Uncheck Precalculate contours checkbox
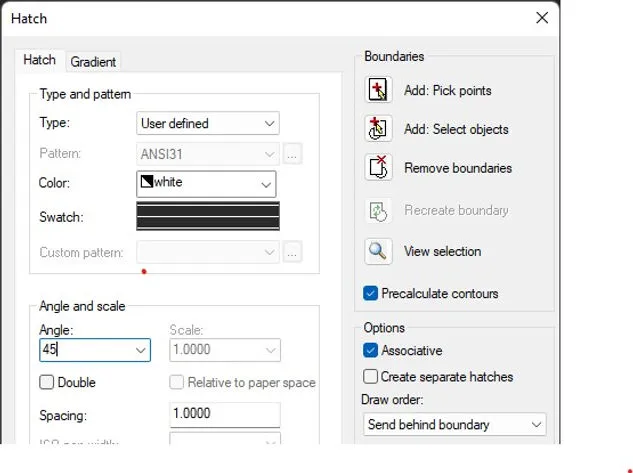Image resolution: width=633 pixels, height=473 pixels. tap(371, 294)
